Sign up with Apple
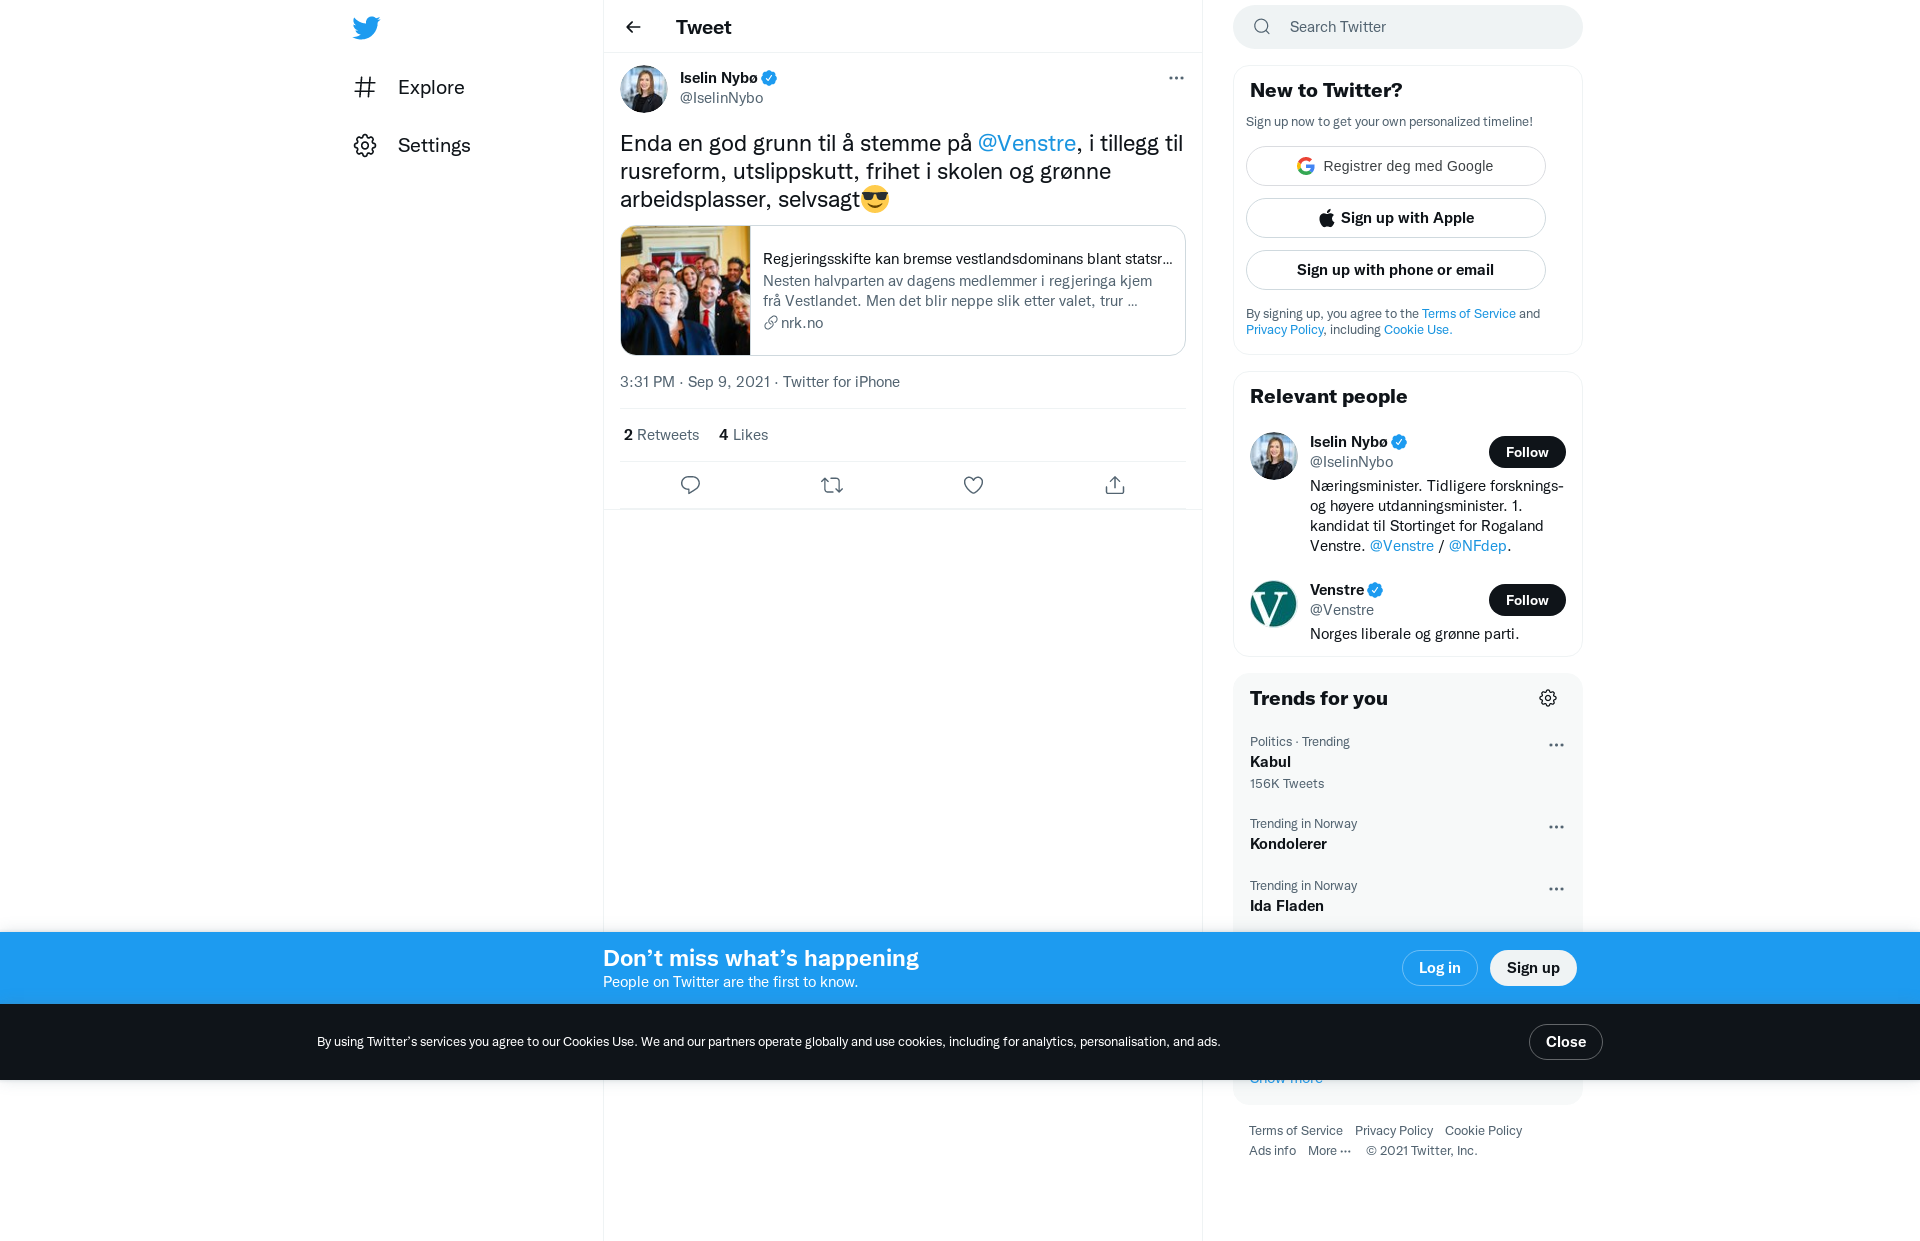Screen dimensions: 1920x1241 pyautogui.click(x=1396, y=218)
